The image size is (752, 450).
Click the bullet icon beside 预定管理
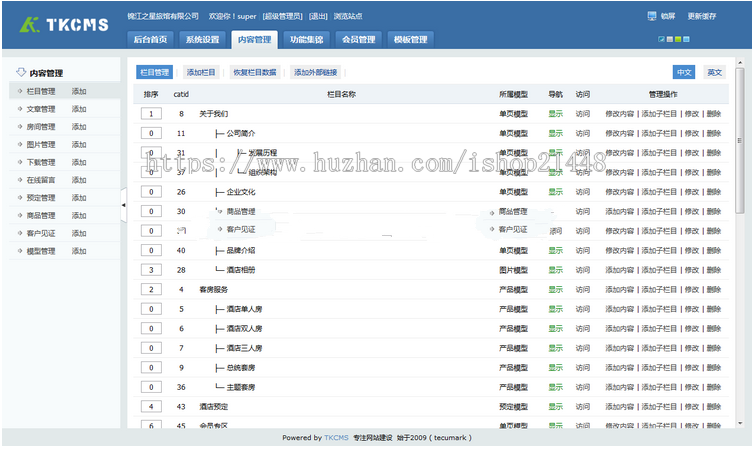[20, 197]
